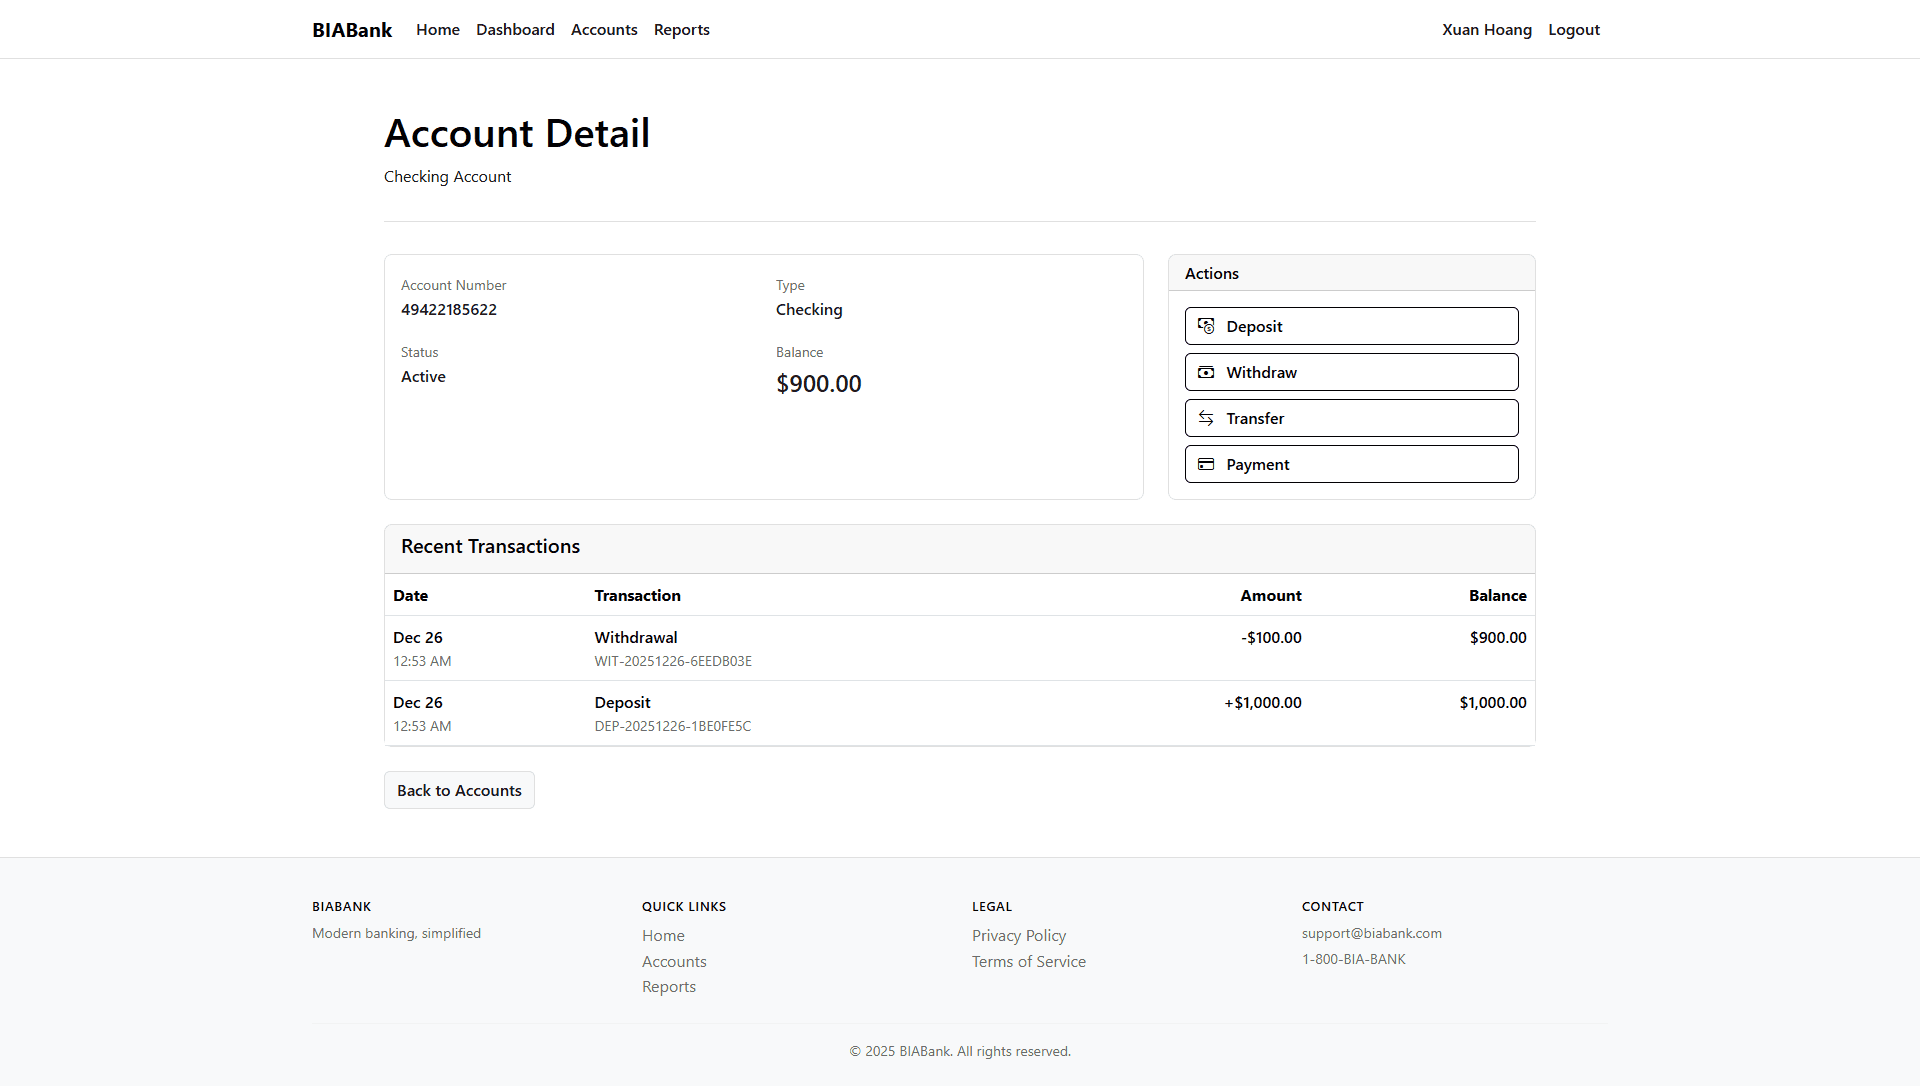The height and width of the screenshot is (1086, 1920).
Task: Click the Payment card icon
Action: tap(1206, 464)
